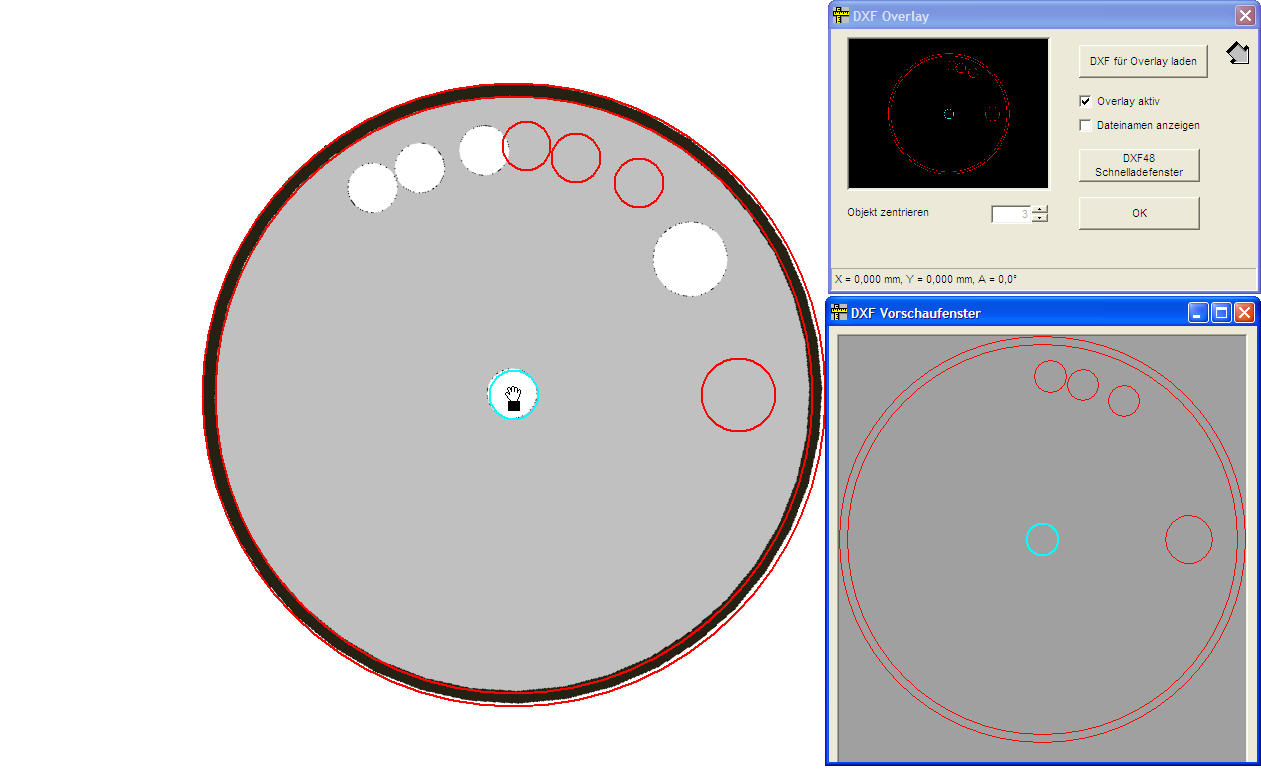The height and width of the screenshot is (777, 1261).
Task: Maximize the DXF Vorschaufenster window
Action: coord(1221,313)
